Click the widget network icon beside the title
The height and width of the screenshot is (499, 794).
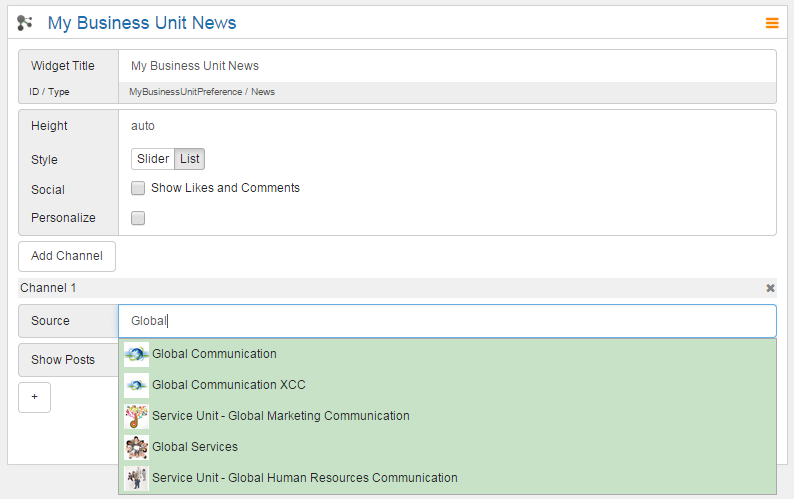coord(26,23)
